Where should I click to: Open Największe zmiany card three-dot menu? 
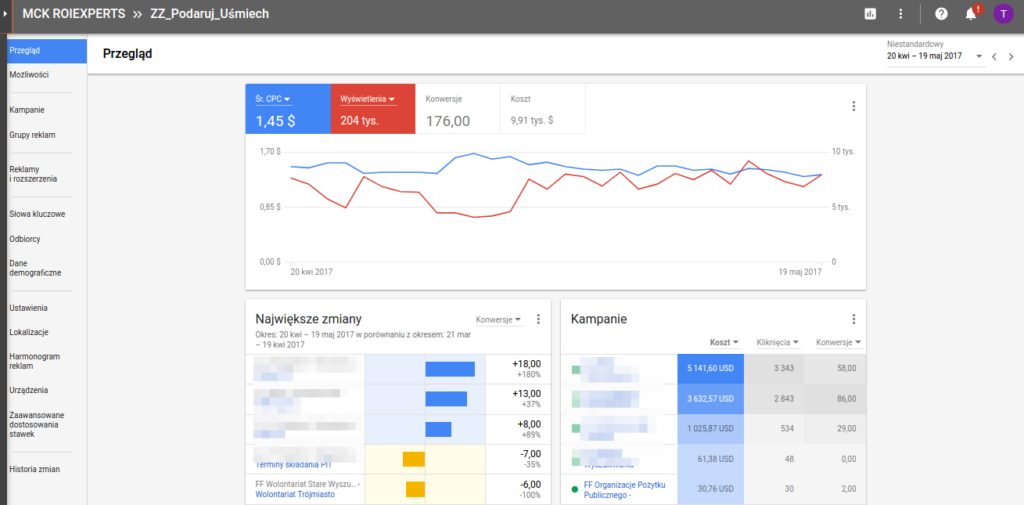pyautogui.click(x=538, y=319)
